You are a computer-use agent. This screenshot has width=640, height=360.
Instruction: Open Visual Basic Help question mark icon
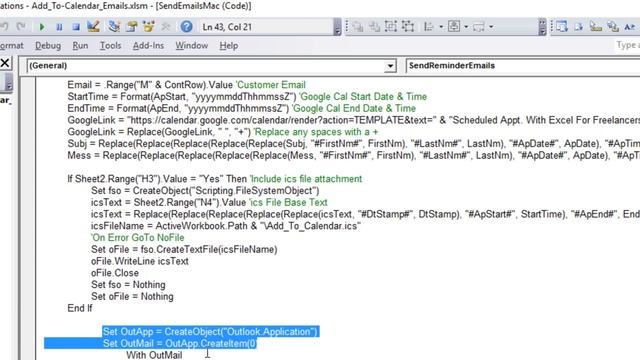(x=187, y=27)
